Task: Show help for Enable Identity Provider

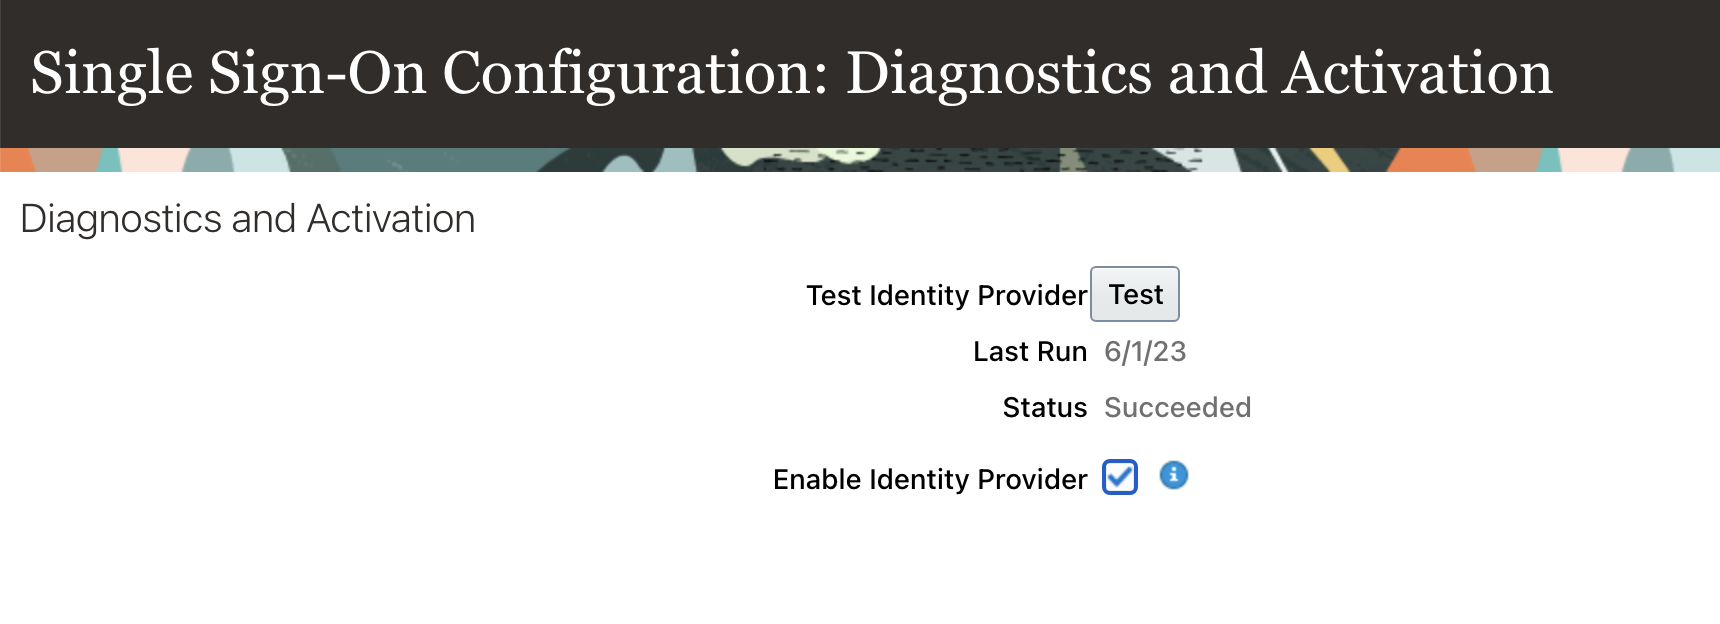Action: pos(1173,476)
